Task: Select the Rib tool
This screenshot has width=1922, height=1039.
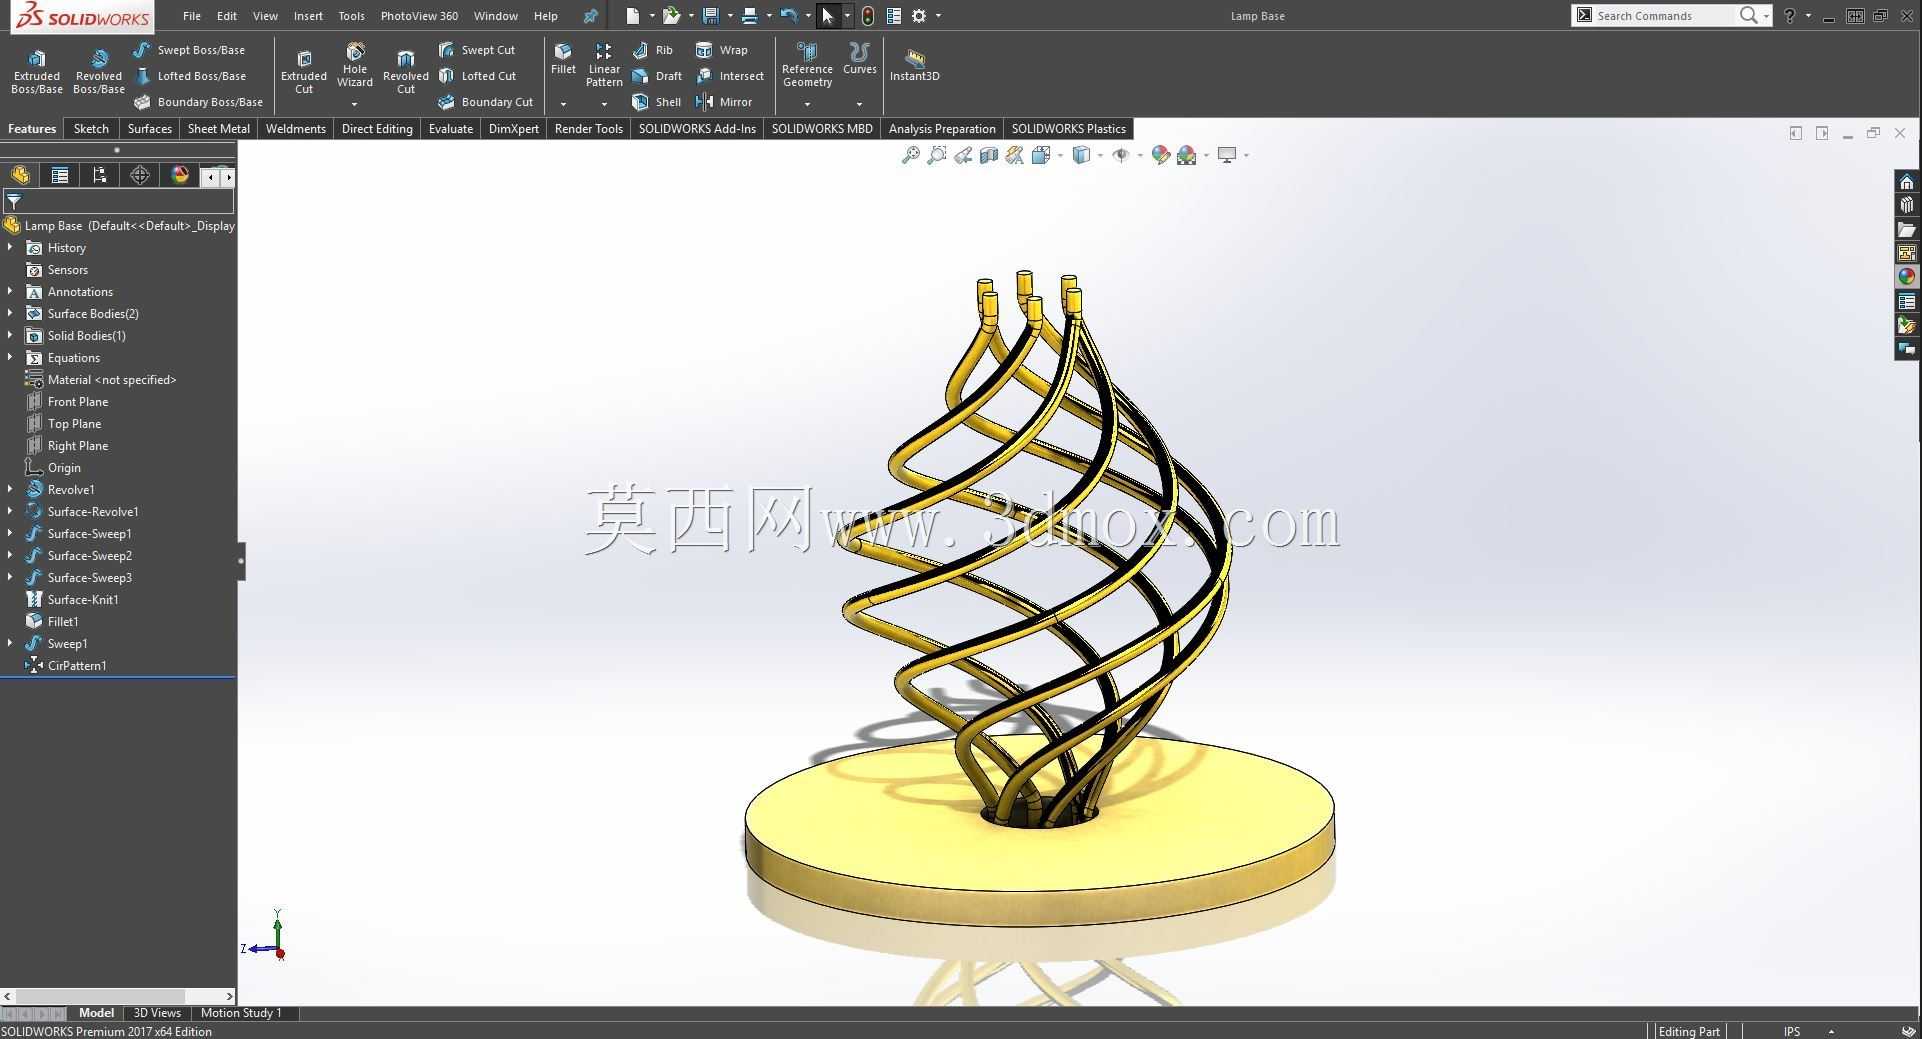Action: point(652,50)
